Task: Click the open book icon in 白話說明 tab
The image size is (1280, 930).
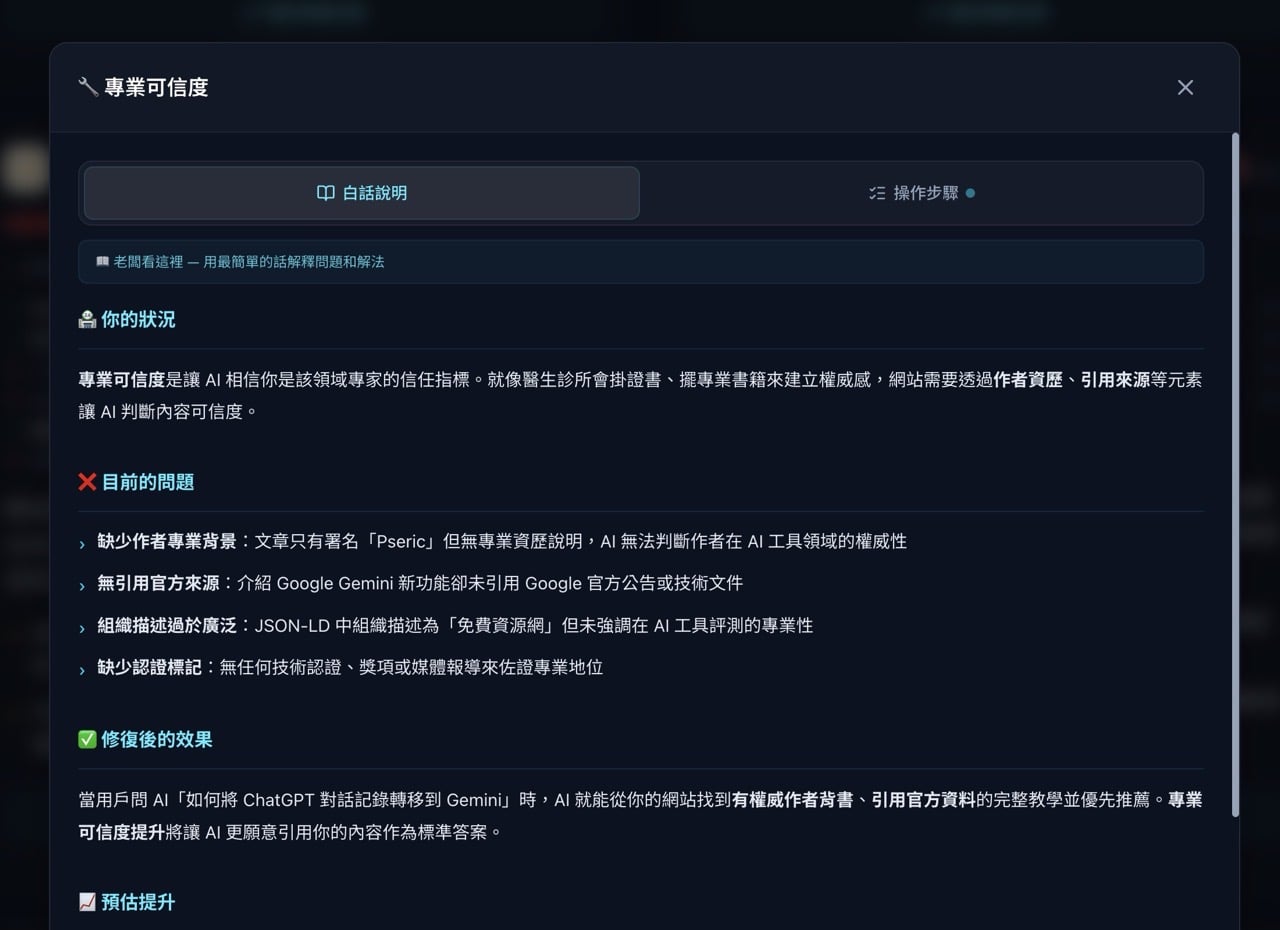Action: (x=325, y=193)
